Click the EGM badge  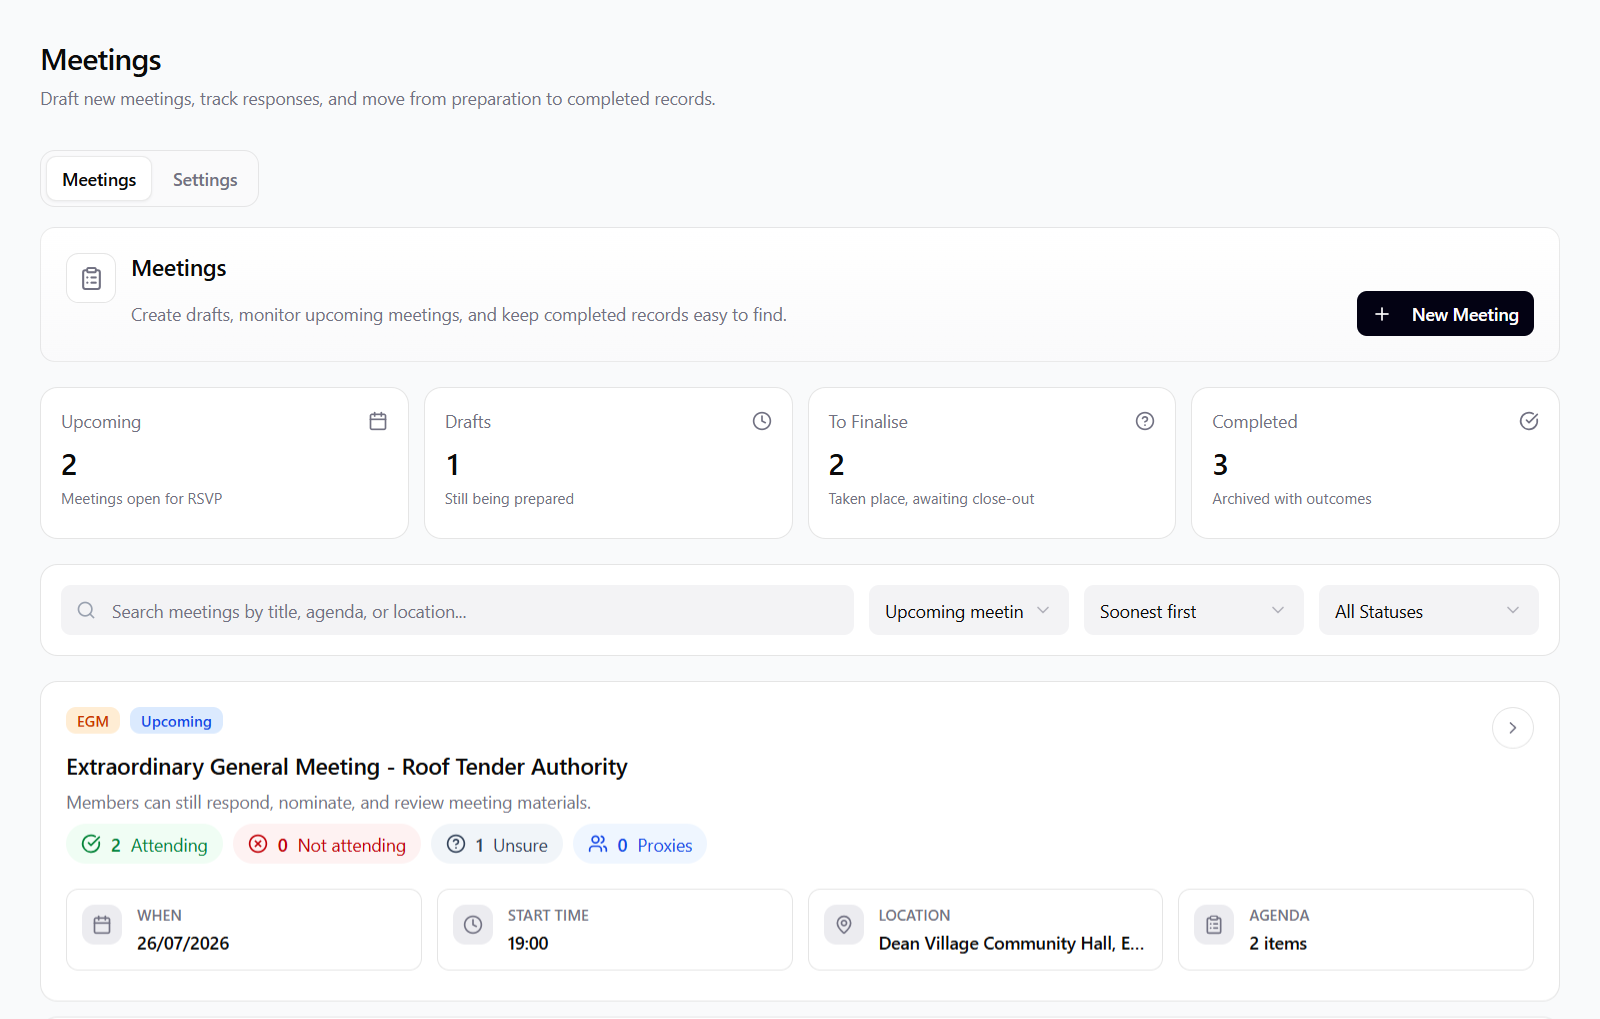(93, 721)
